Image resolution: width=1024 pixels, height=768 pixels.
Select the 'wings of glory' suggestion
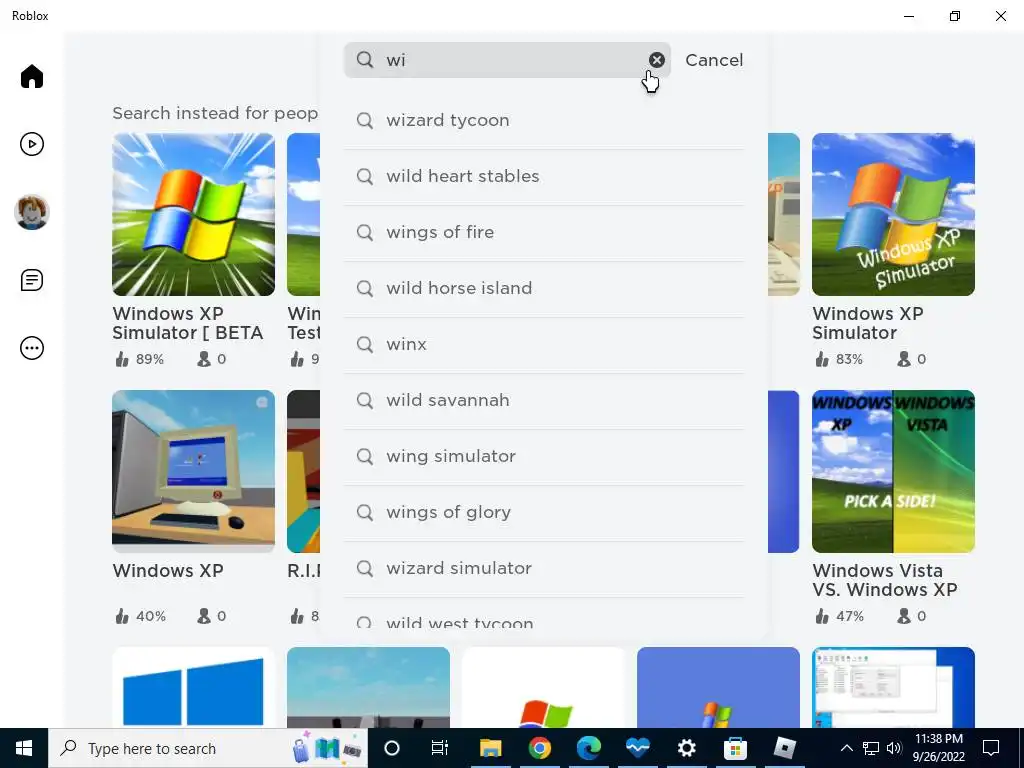coord(544,513)
